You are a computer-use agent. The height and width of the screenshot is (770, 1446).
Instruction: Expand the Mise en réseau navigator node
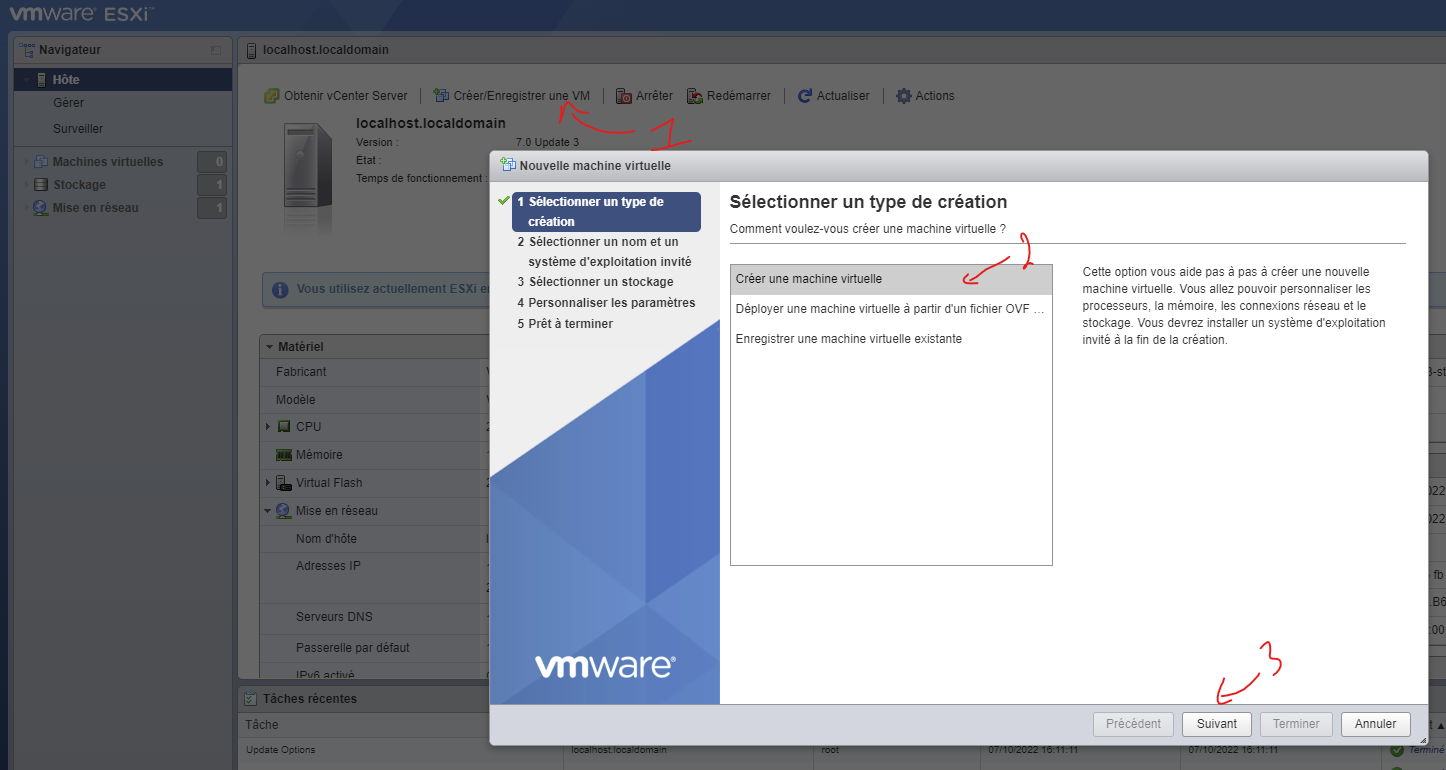[x=27, y=208]
